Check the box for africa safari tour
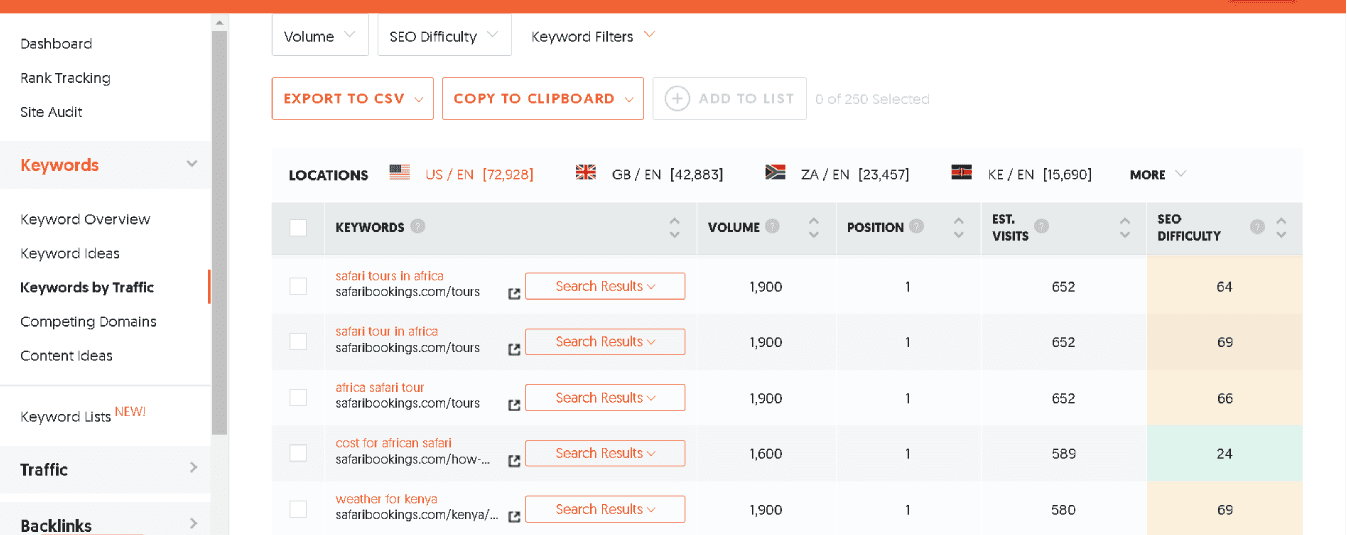The width and height of the screenshot is (1347, 535). click(298, 397)
